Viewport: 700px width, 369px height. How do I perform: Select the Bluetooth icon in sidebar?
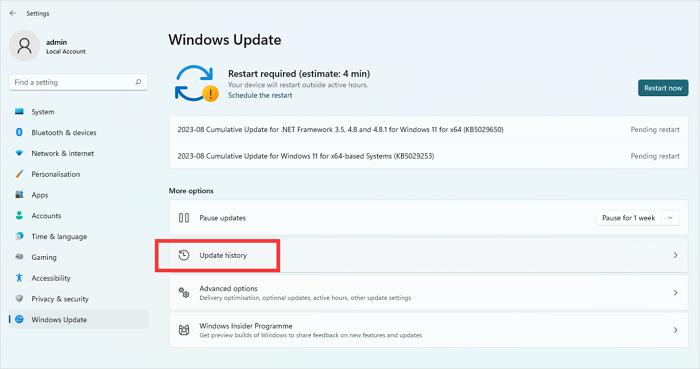click(19, 132)
